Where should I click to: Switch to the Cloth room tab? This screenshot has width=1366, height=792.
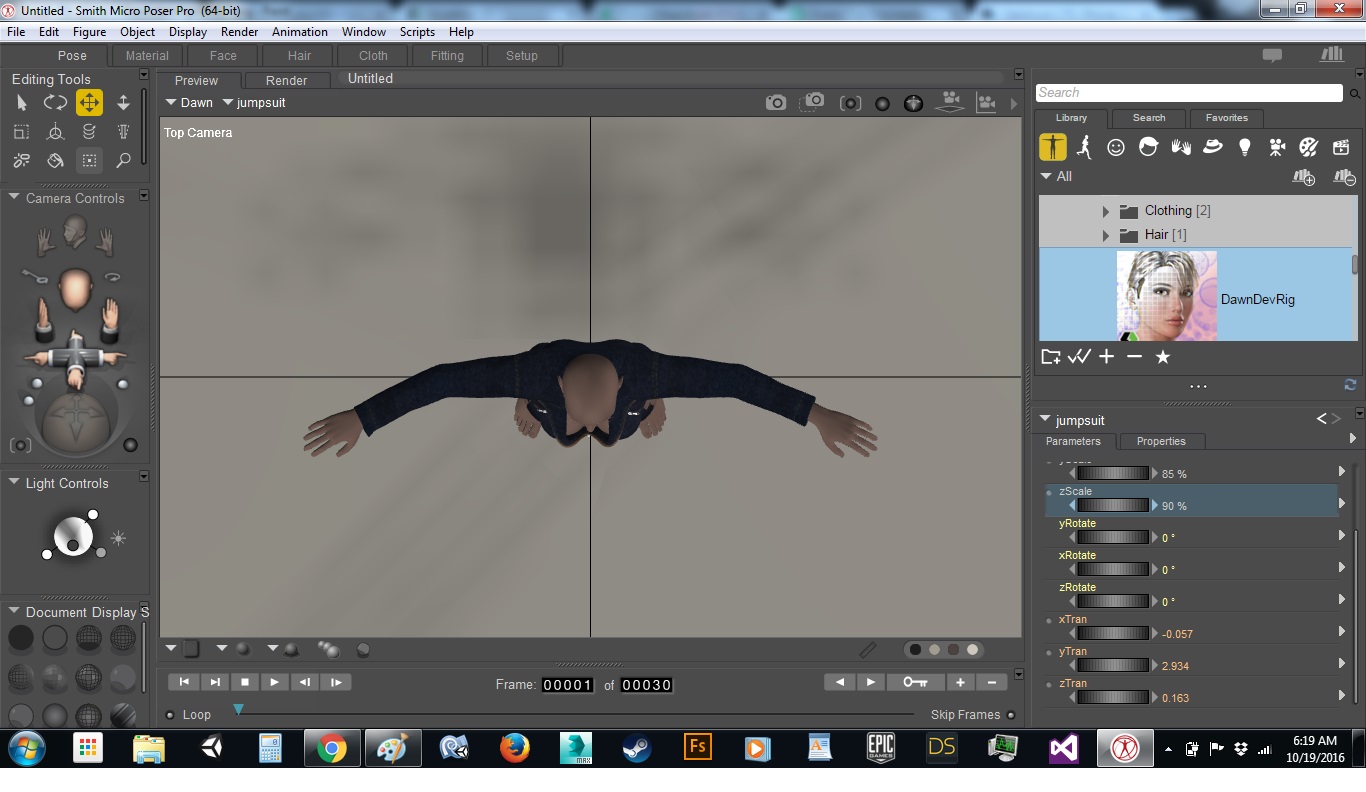click(373, 56)
